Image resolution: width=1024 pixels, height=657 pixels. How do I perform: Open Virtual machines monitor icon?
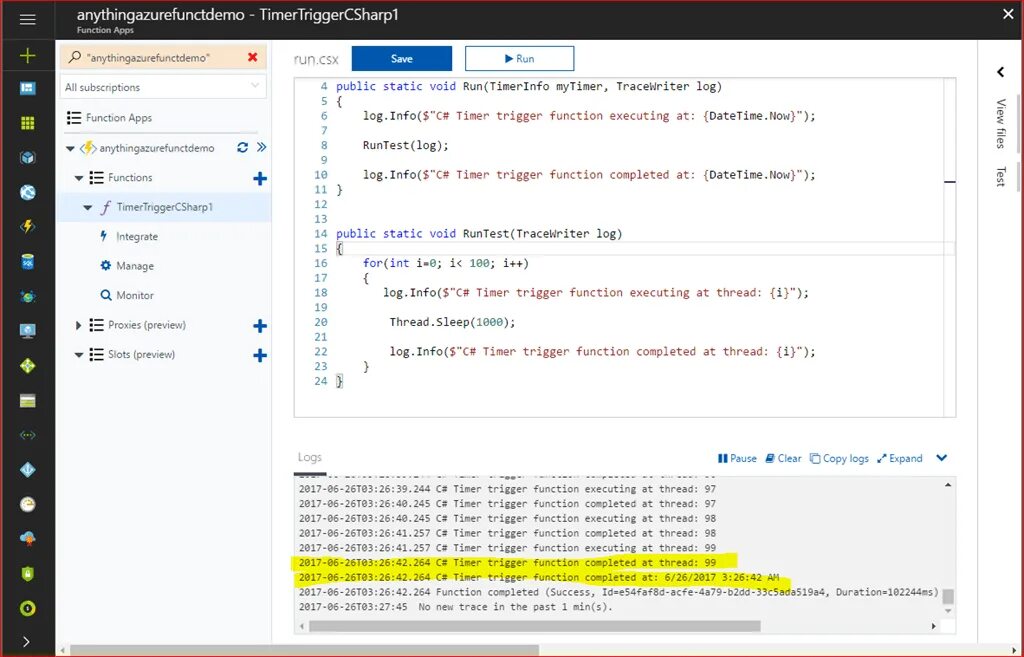pos(27,331)
